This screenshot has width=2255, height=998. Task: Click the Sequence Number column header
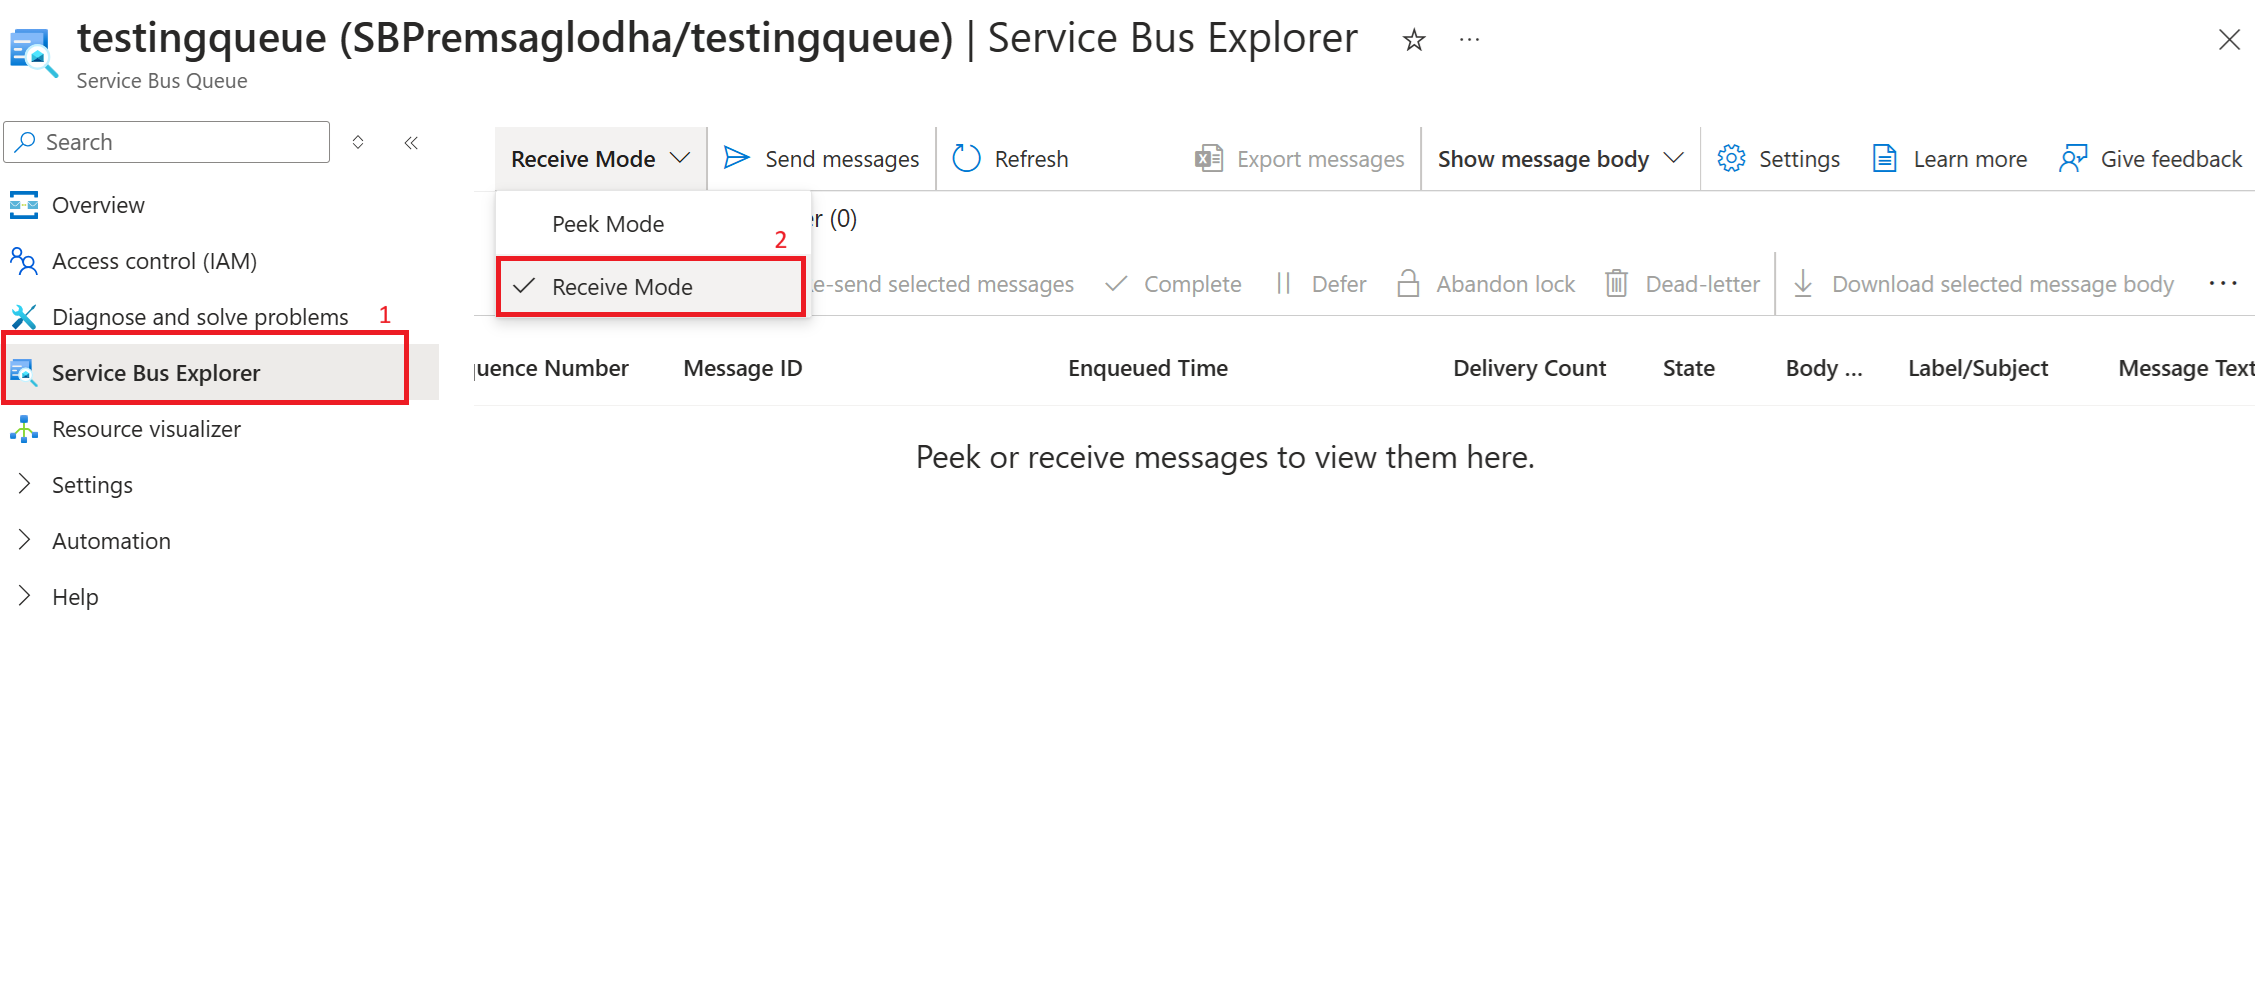point(552,368)
